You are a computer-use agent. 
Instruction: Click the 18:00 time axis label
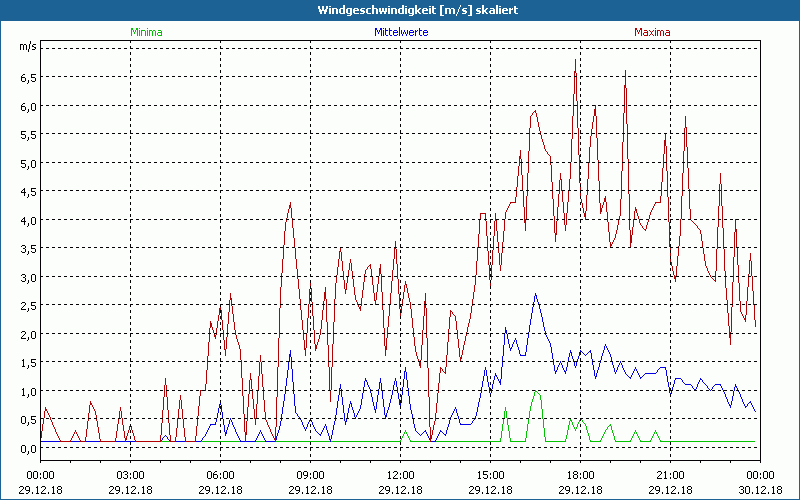tap(580, 475)
